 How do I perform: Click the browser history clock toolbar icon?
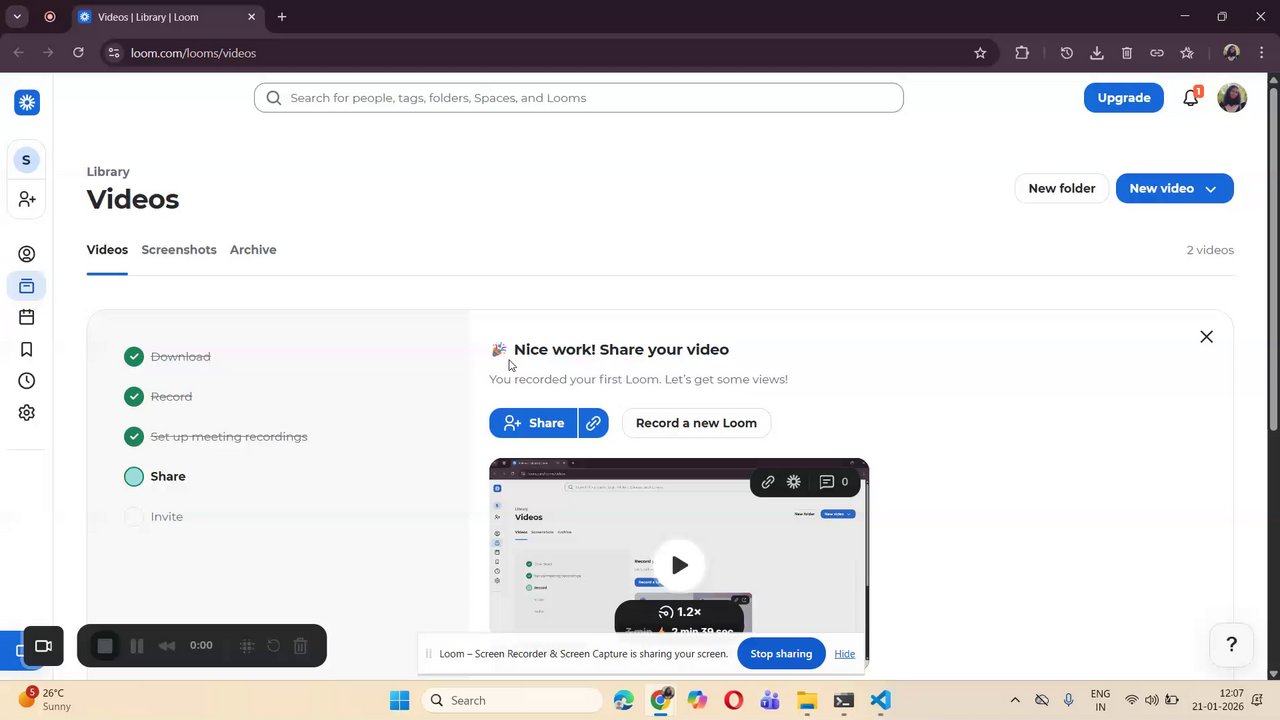click(1067, 53)
